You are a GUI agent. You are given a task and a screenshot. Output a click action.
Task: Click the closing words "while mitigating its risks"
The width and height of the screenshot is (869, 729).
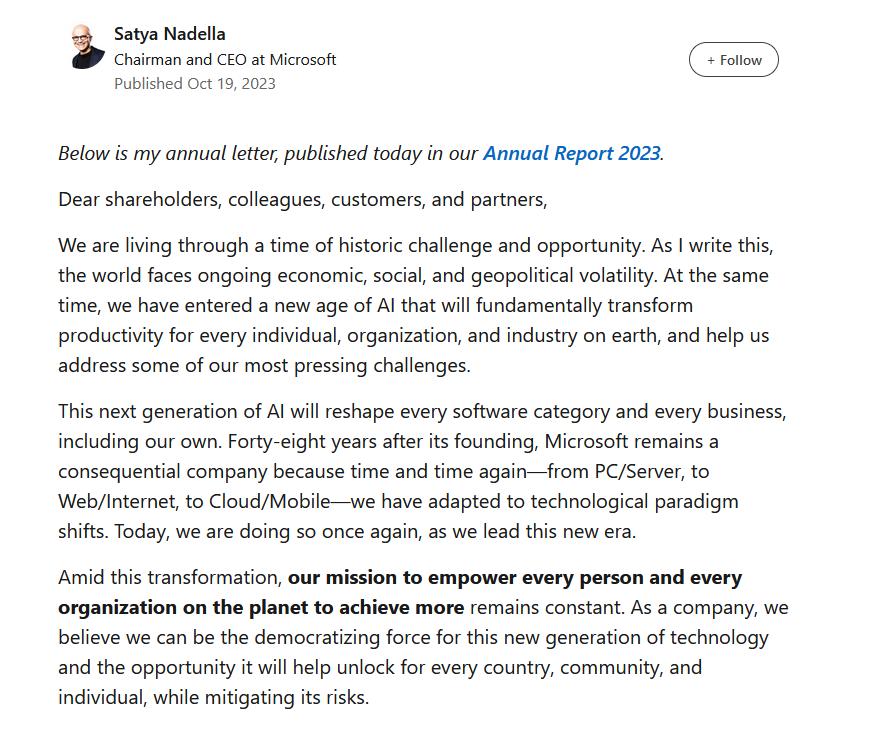click(261, 697)
